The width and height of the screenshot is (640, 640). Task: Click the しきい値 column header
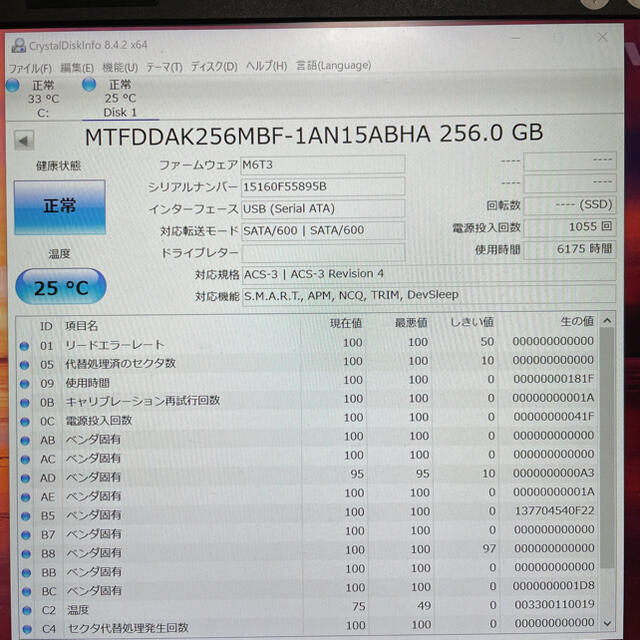[x=472, y=322]
